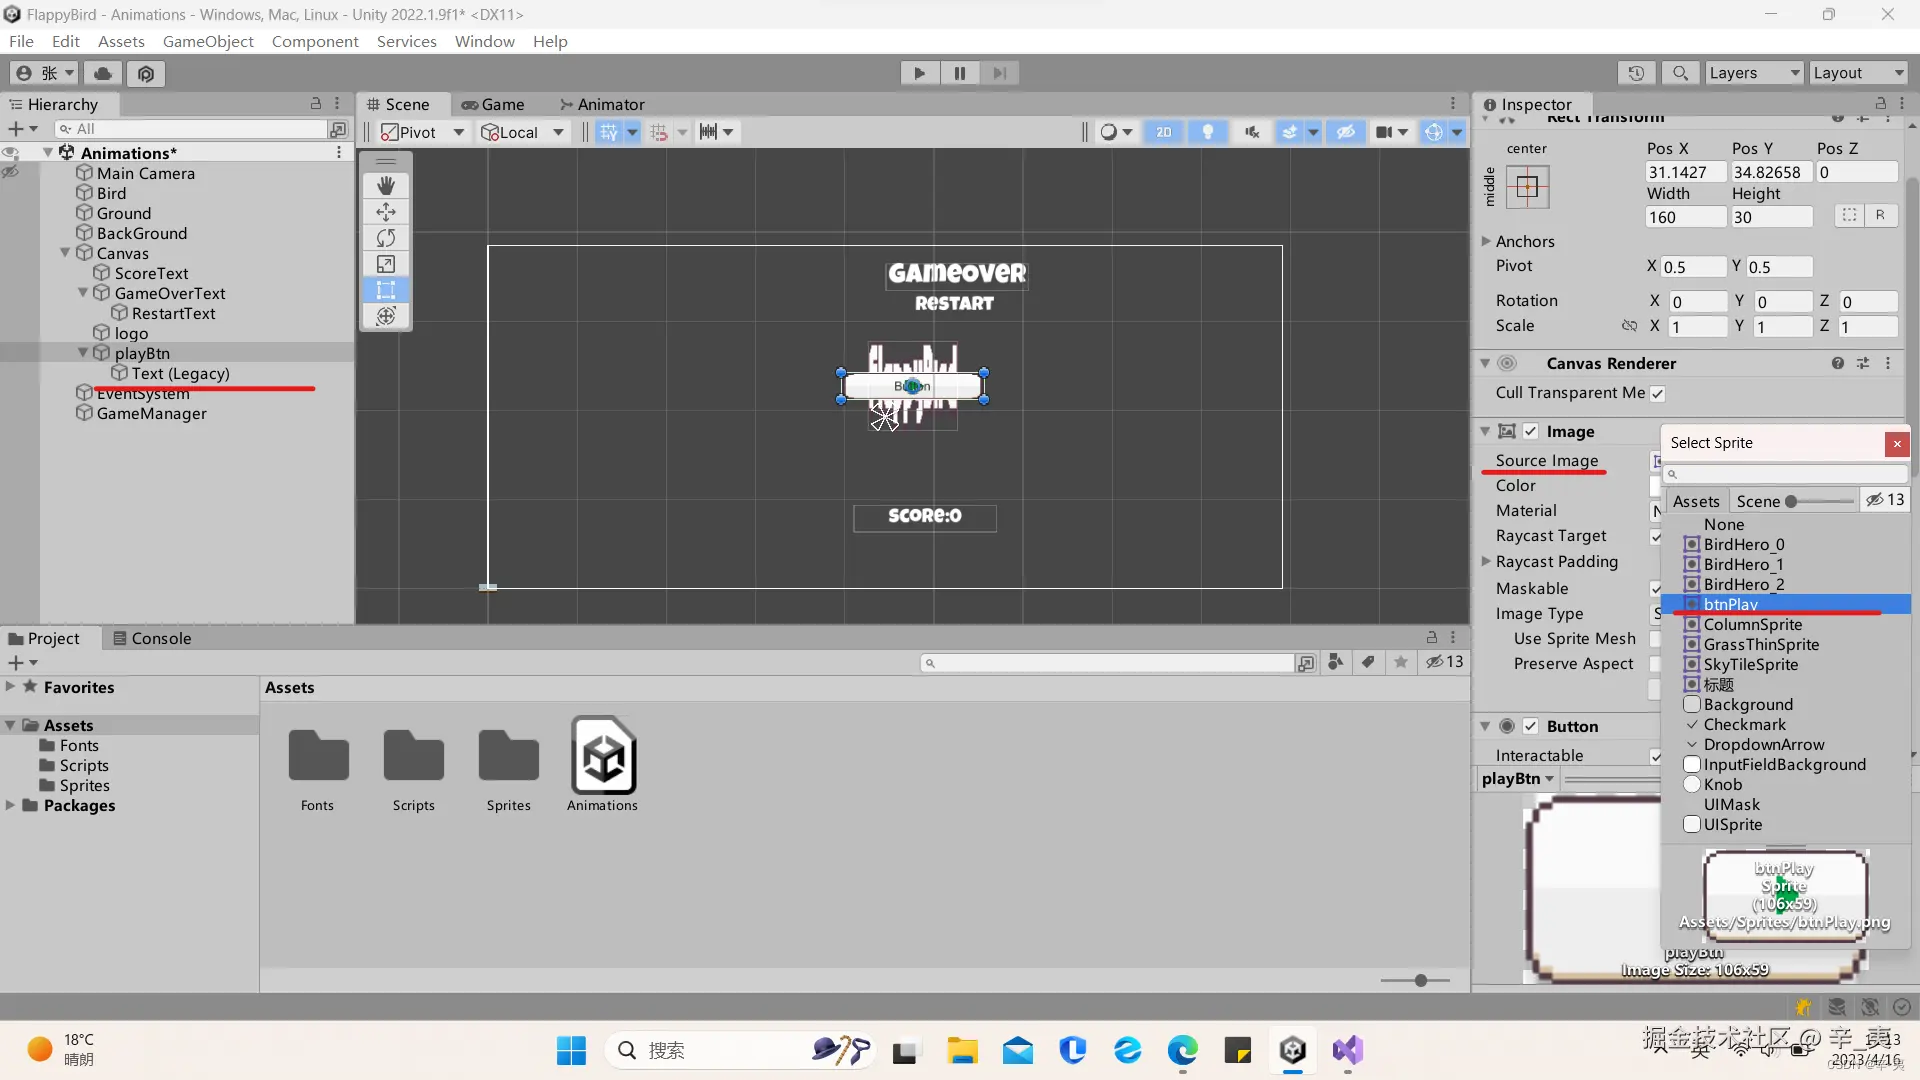Screen dimensions: 1920x1080
Task: Select the Scale tool
Action: pos(386,264)
